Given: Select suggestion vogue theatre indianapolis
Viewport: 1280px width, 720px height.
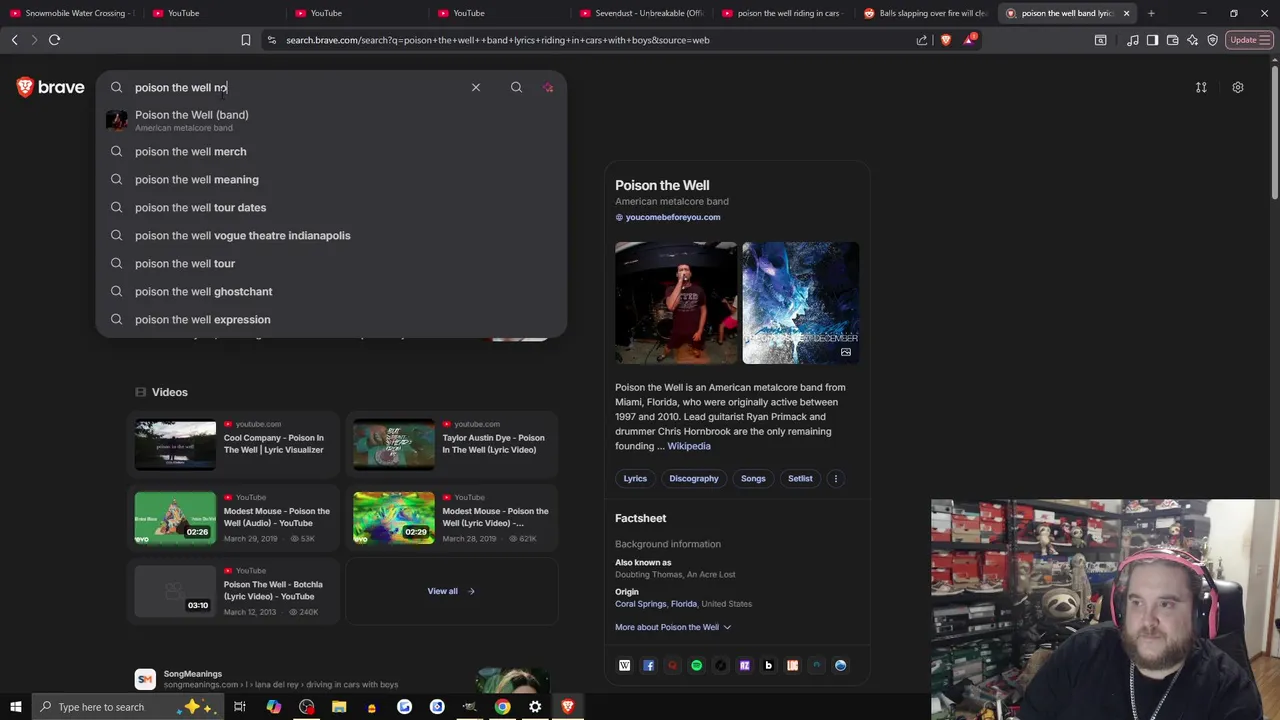Looking at the screenshot, I should pos(331,235).
